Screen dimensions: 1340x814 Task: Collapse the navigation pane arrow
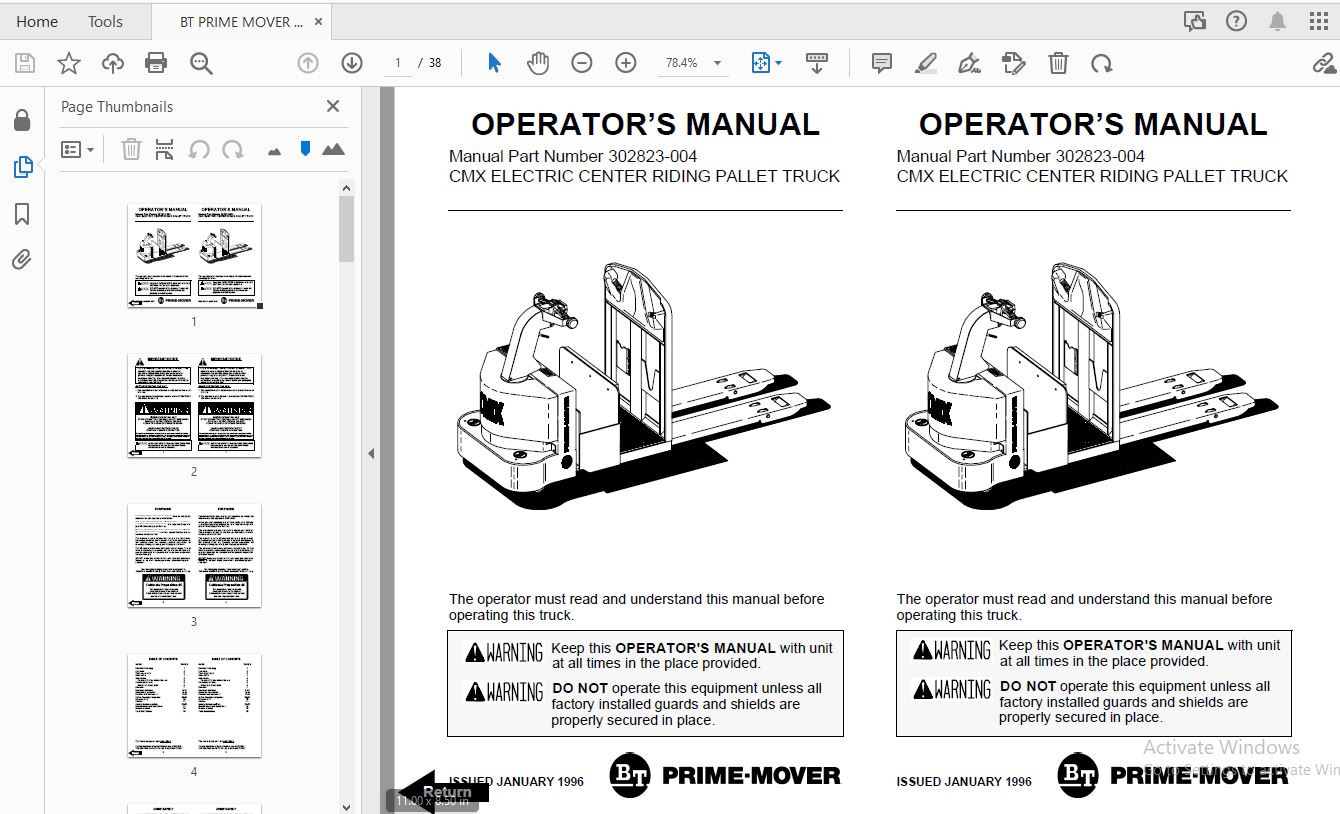[371, 453]
